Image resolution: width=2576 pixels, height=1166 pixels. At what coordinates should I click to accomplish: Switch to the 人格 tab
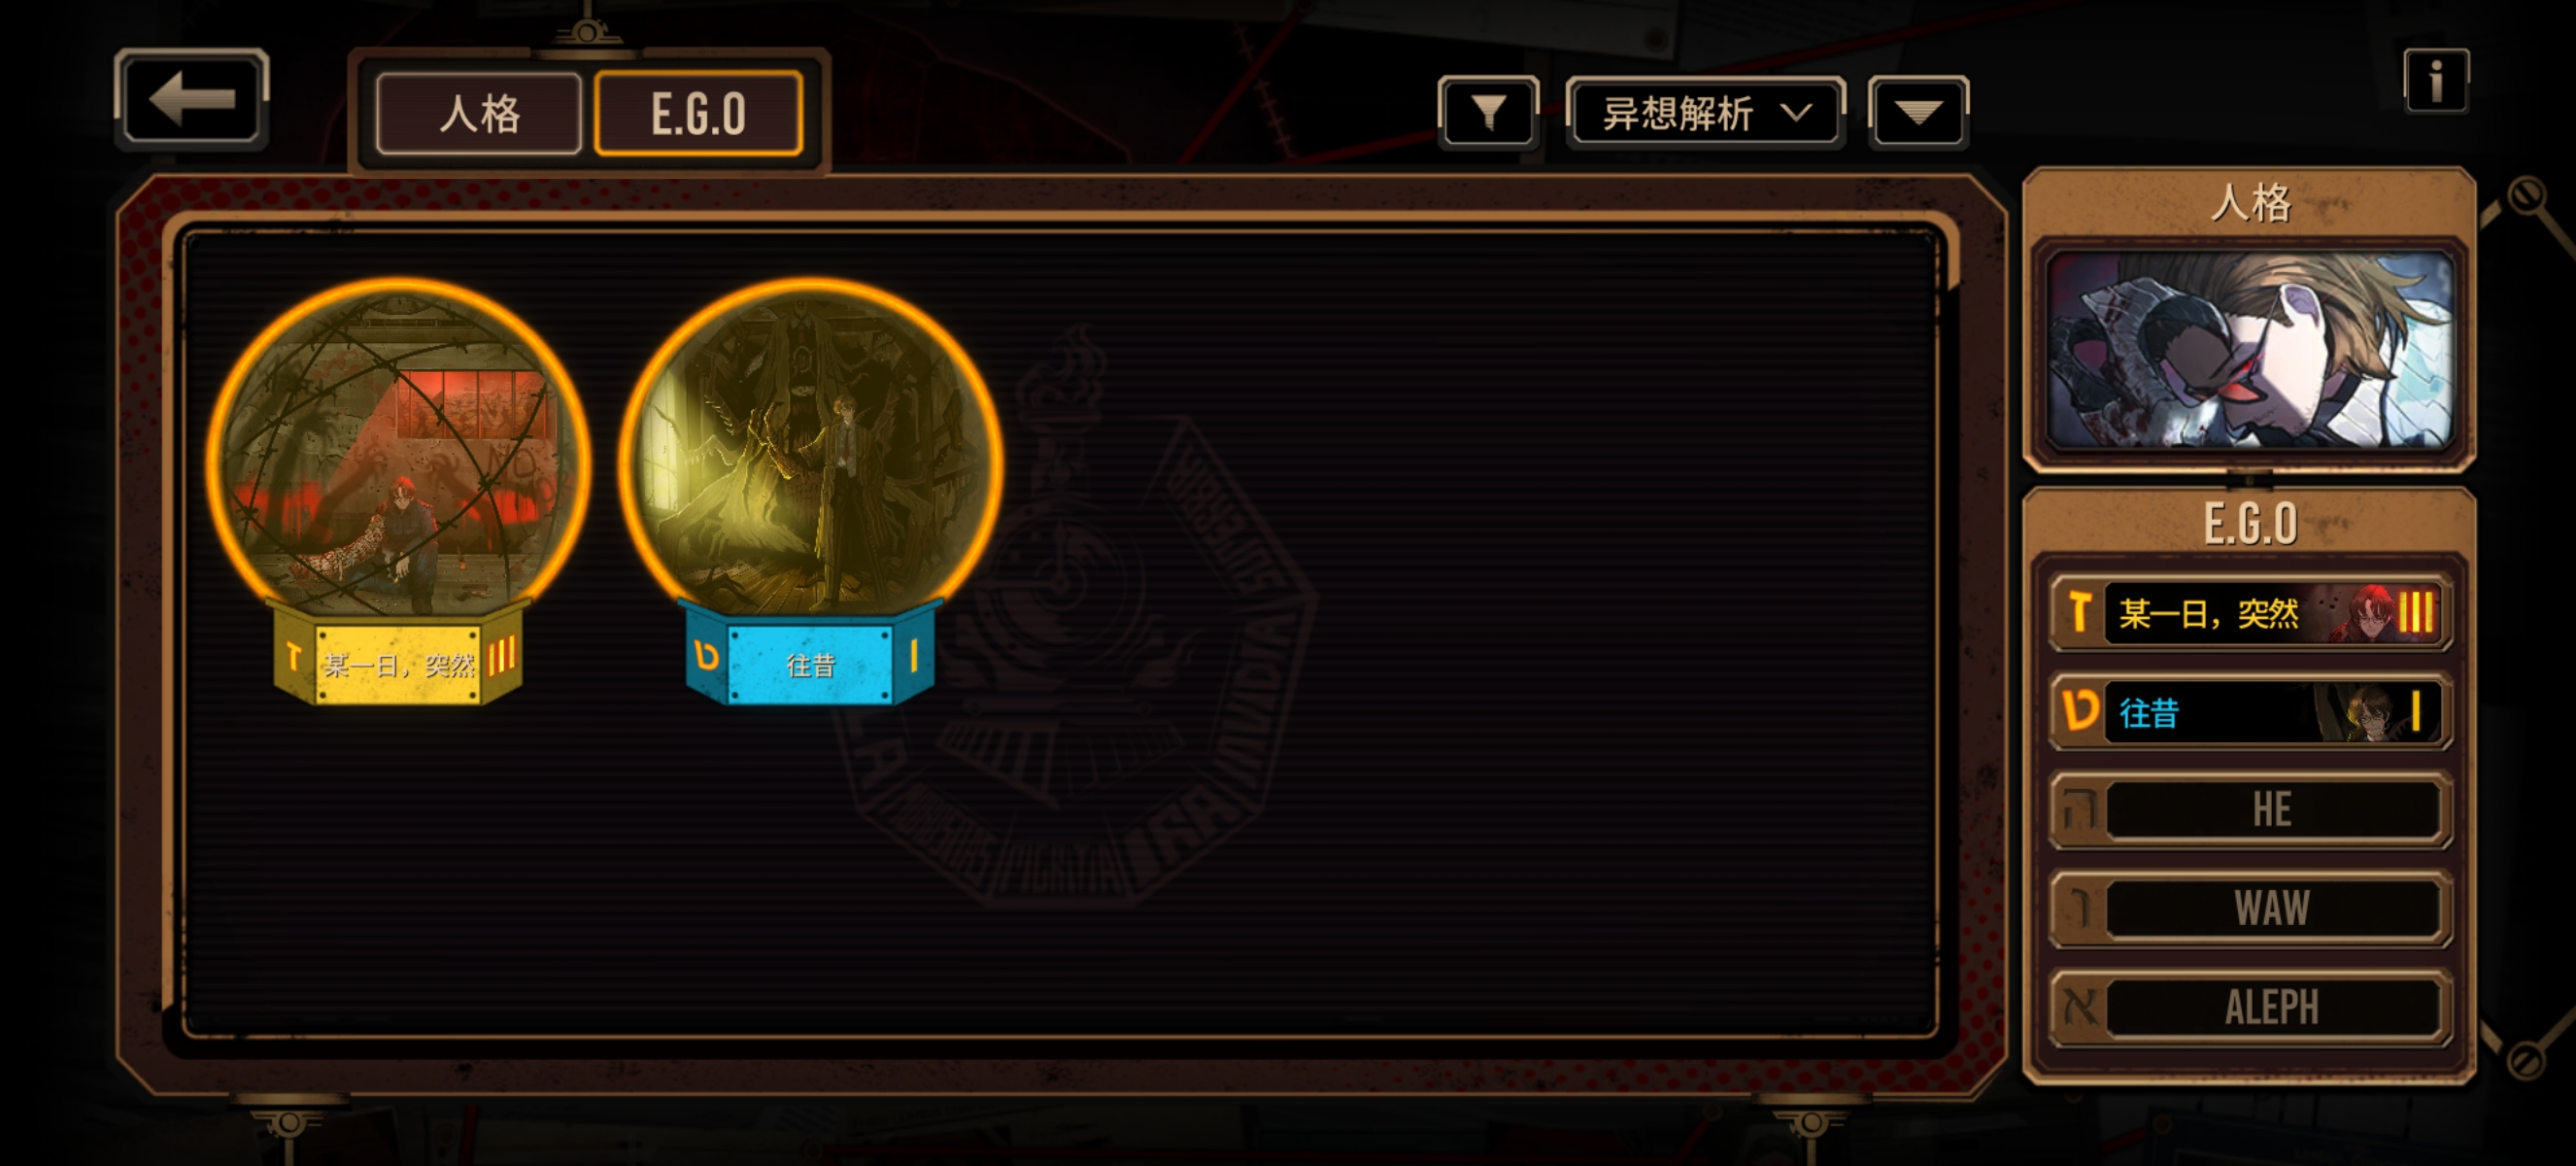coord(479,114)
